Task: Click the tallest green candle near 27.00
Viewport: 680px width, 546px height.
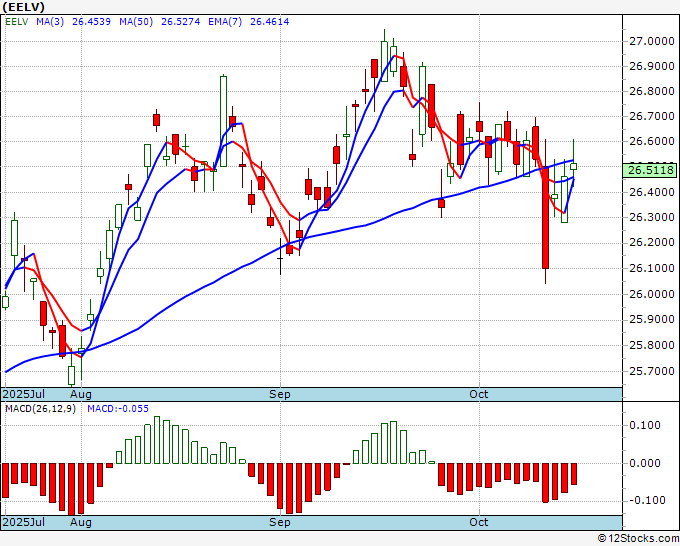Action: [x=384, y=61]
